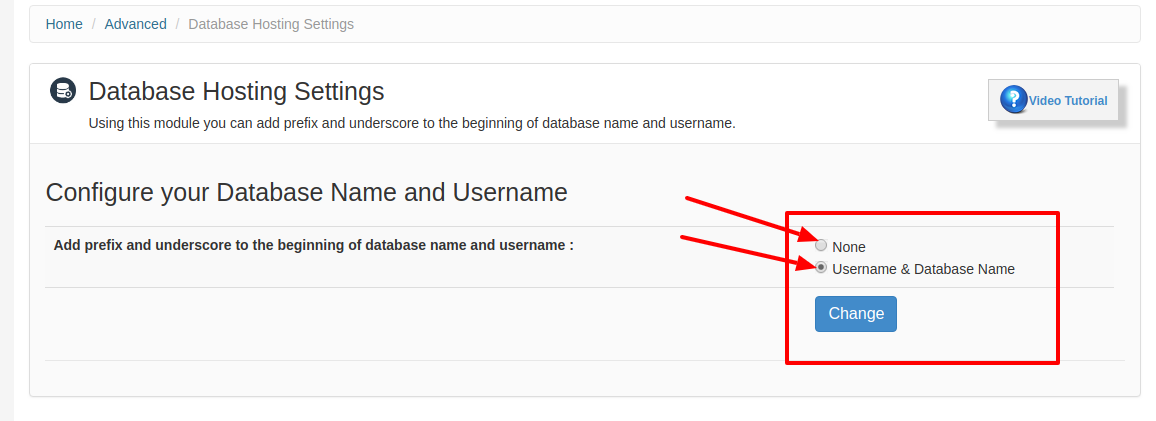This screenshot has width=1156, height=421.
Task: Click the Database Hosting Settings breadcrumb item
Action: point(271,24)
